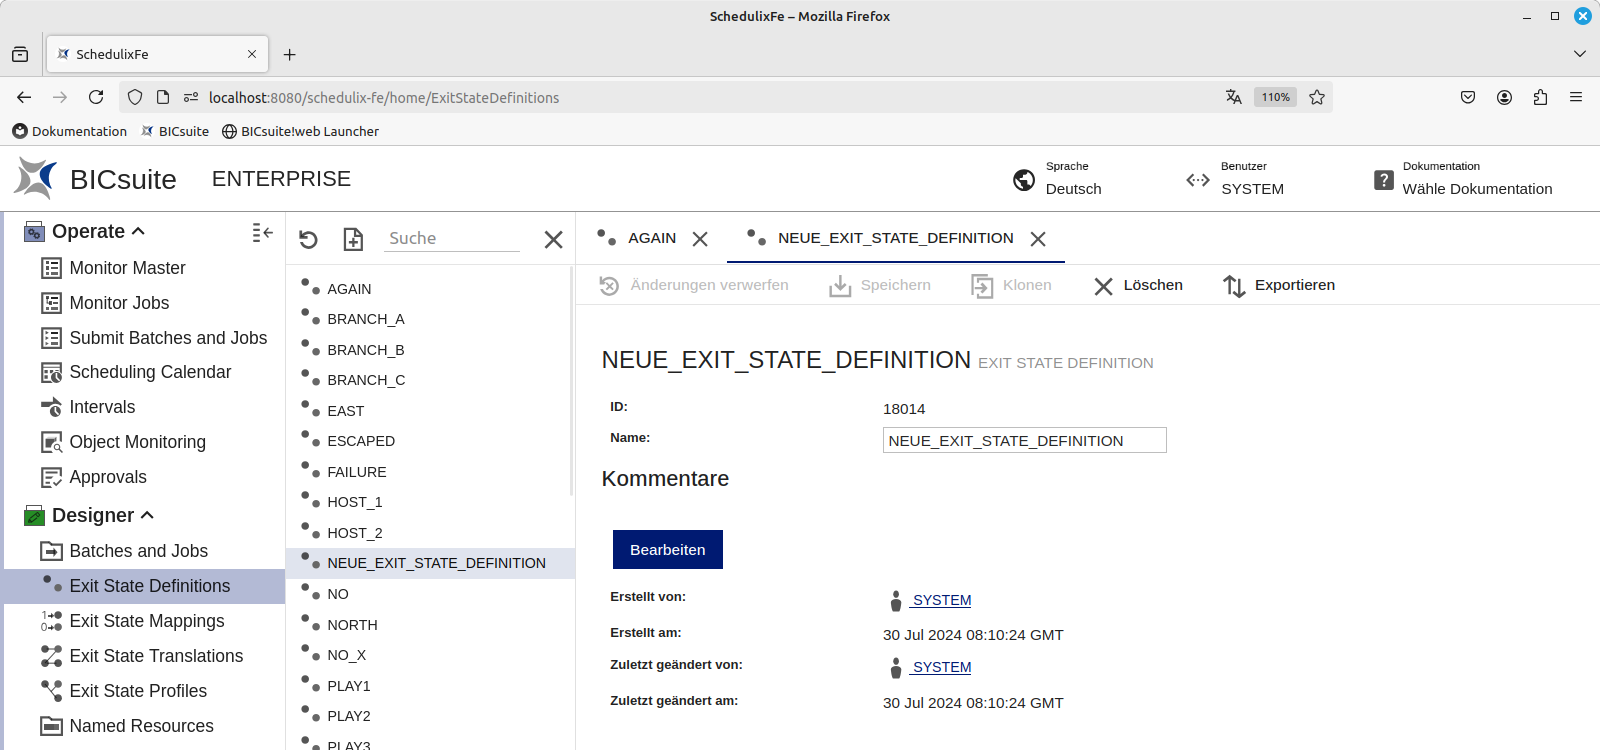Reload the page in Firefox

tap(96, 97)
